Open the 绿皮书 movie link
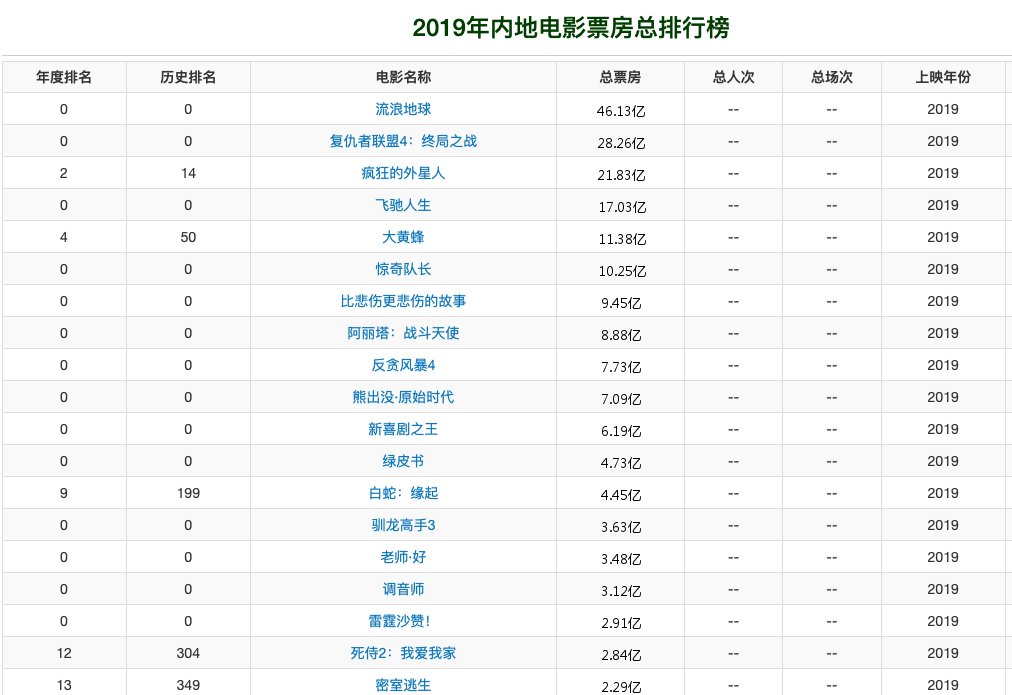The width and height of the screenshot is (1012, 695). coord(402,460)
